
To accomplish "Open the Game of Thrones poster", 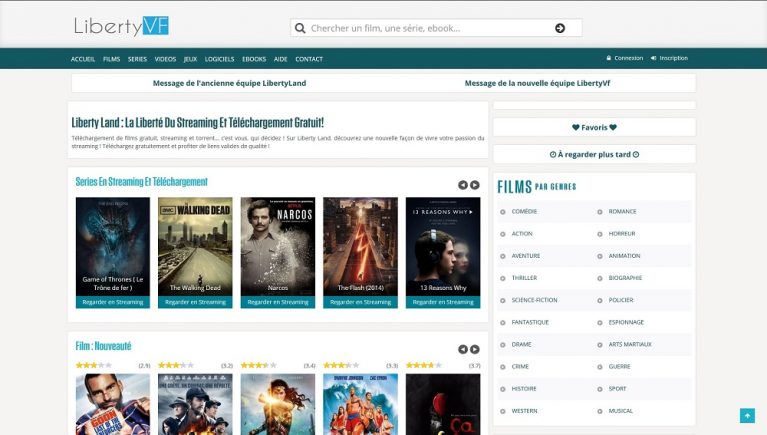I will click(x=113, y=247).
